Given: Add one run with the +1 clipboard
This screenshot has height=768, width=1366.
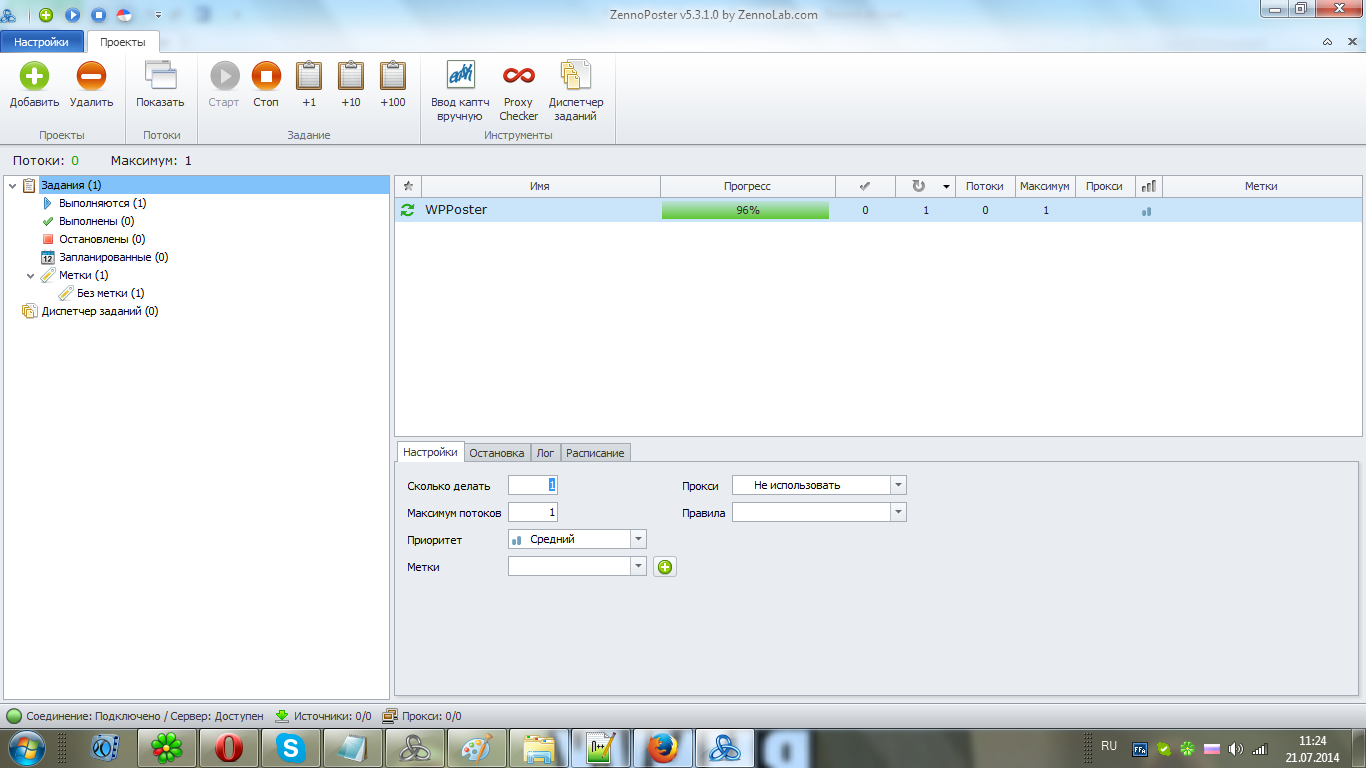Looking at the screenshot, I should pyautogui.click(x=309, y=86).
